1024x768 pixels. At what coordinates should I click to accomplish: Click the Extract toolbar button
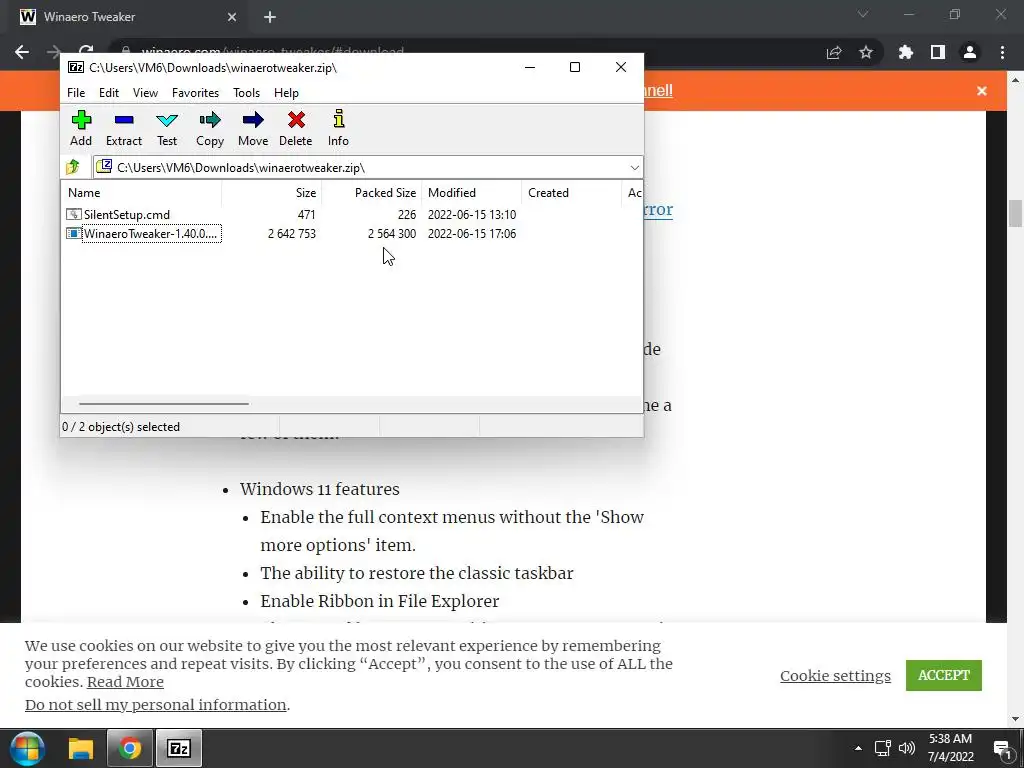(123, 128)
